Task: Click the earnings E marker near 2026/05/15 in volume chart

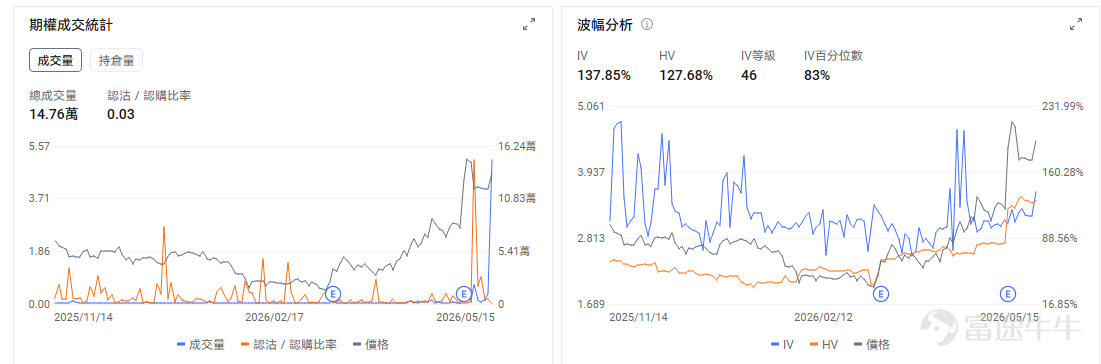Action: (463, 293)
